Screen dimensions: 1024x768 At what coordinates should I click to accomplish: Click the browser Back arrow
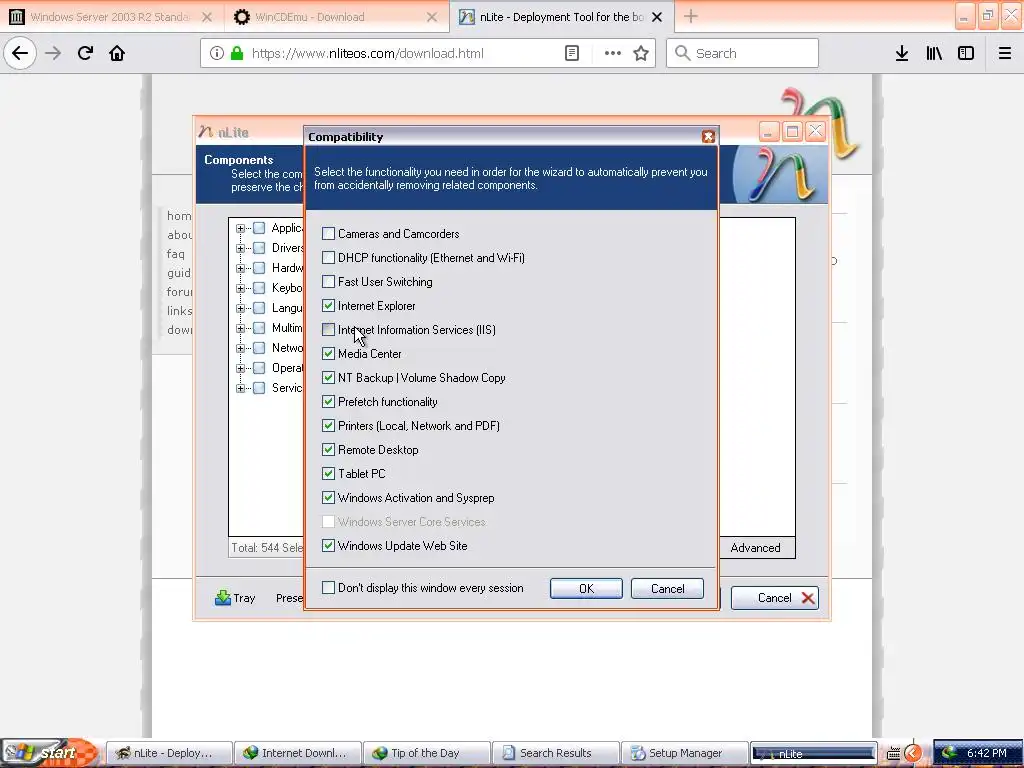(x=20, y=53)
